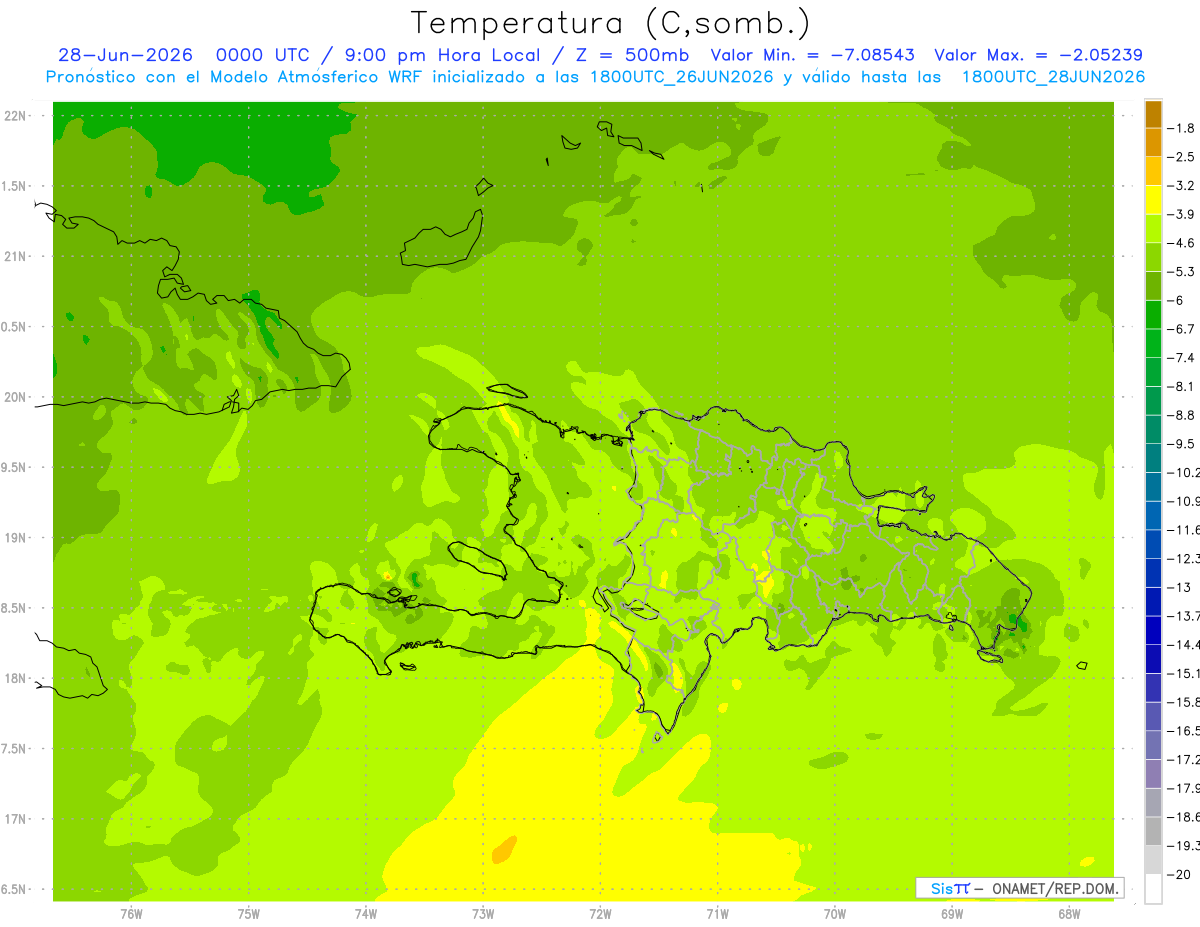Image resolution: width=1200 pixels, height=927 pixels.
Task: Pick the grey swatch between -18.6 and -19.3
Action: pyautogui.click(x=1153, y=831)
